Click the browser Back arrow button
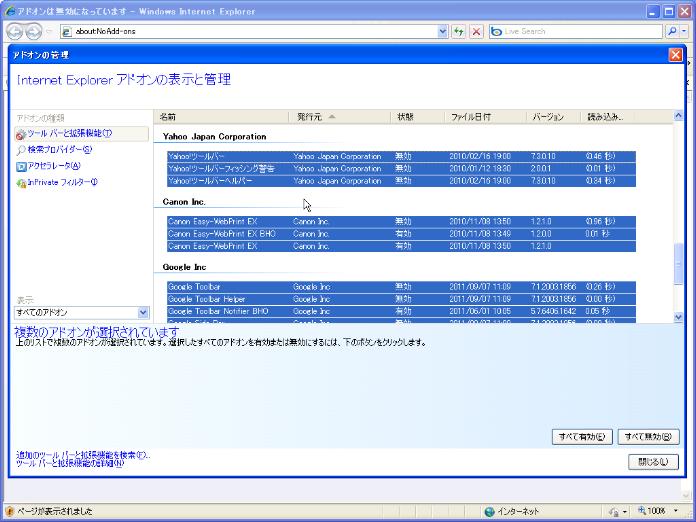Viewport: 696px width, 522px height. point(16,32)
